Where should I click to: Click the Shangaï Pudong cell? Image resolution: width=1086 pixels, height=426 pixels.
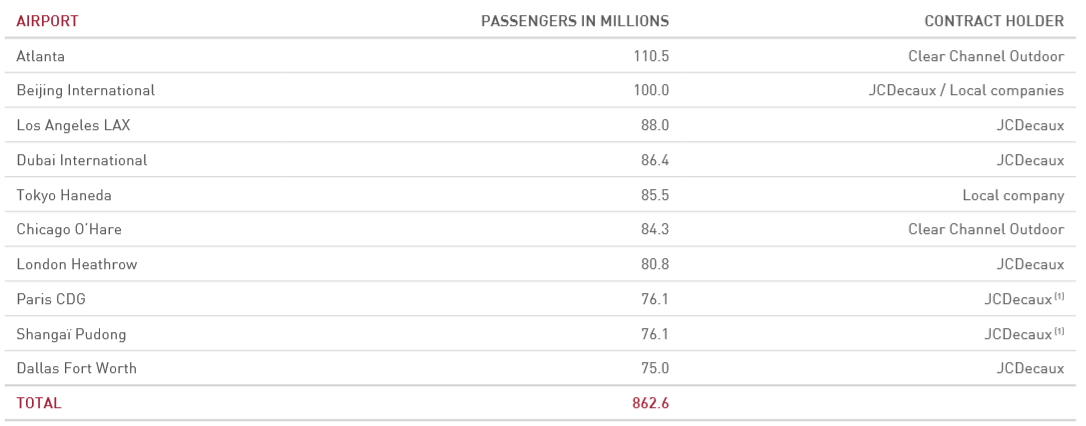[x=71, y=334]
